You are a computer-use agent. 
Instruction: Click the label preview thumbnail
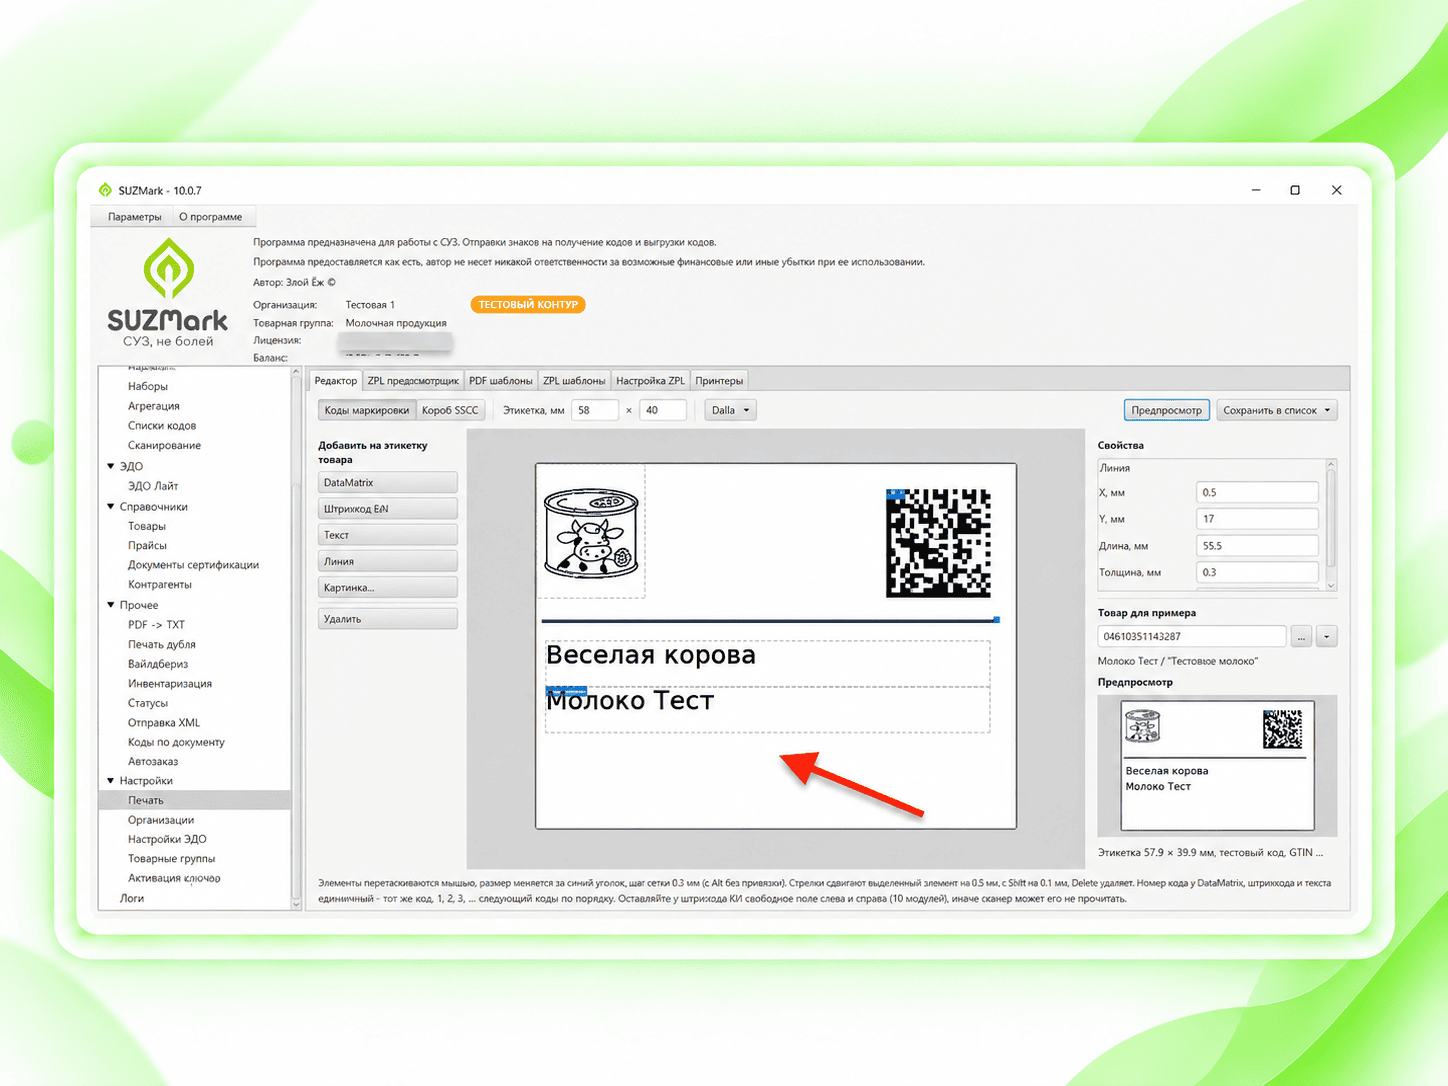1217,766
